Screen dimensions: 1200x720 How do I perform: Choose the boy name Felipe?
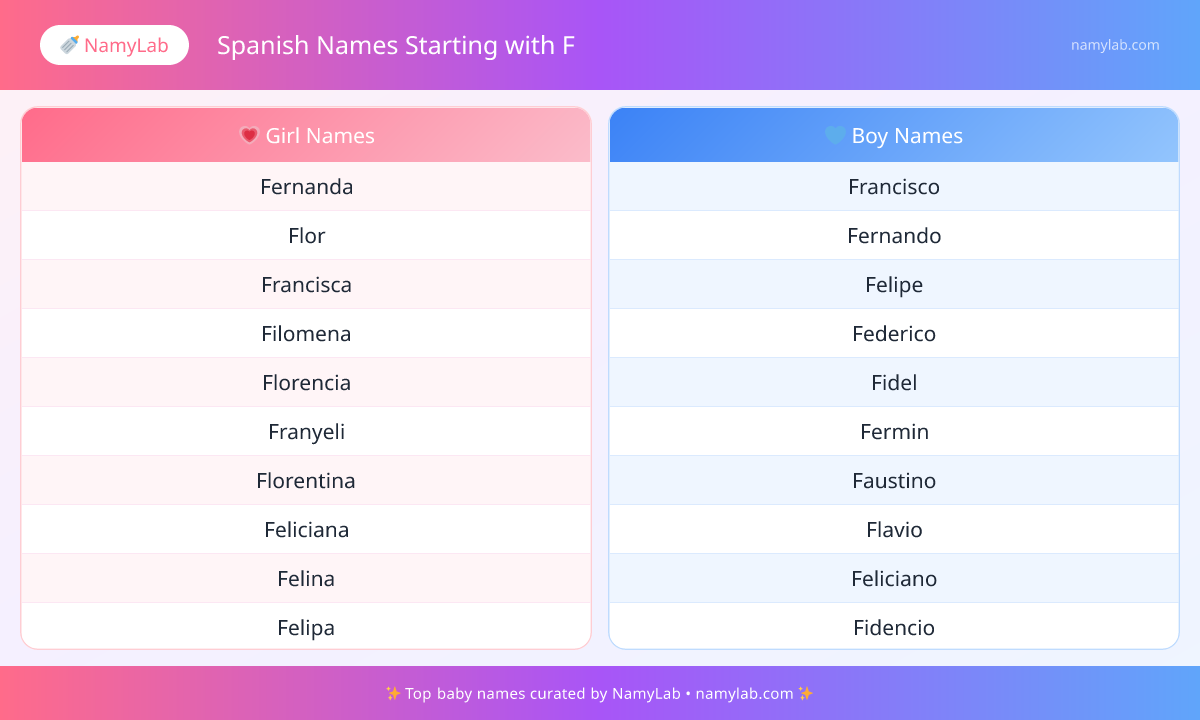(894, 285)
